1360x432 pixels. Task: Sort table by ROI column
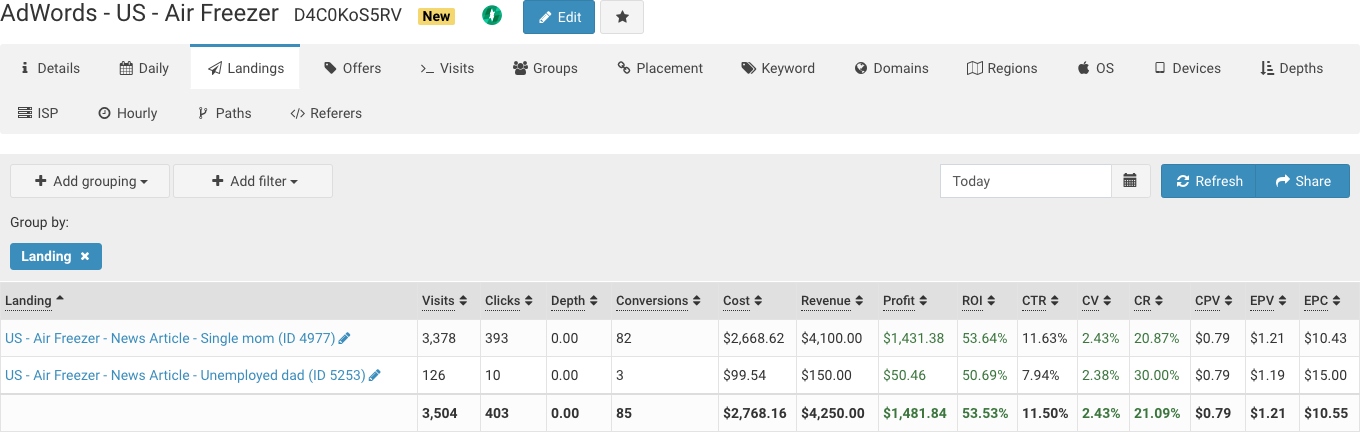(x=981, y=300)
